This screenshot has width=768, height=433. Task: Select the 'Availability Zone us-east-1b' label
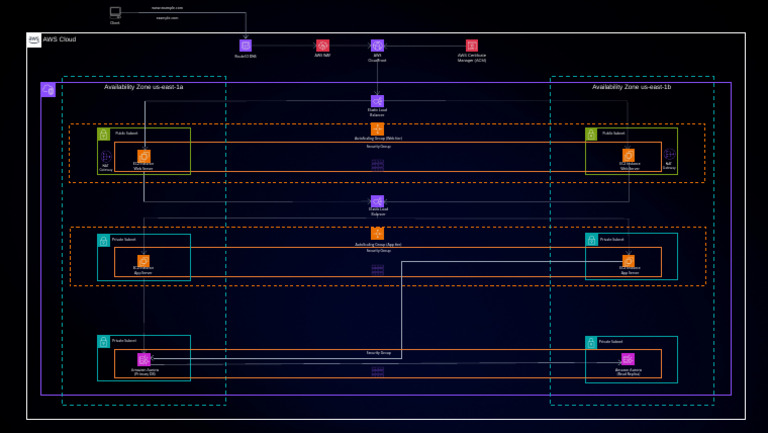[x=631, y=87]
